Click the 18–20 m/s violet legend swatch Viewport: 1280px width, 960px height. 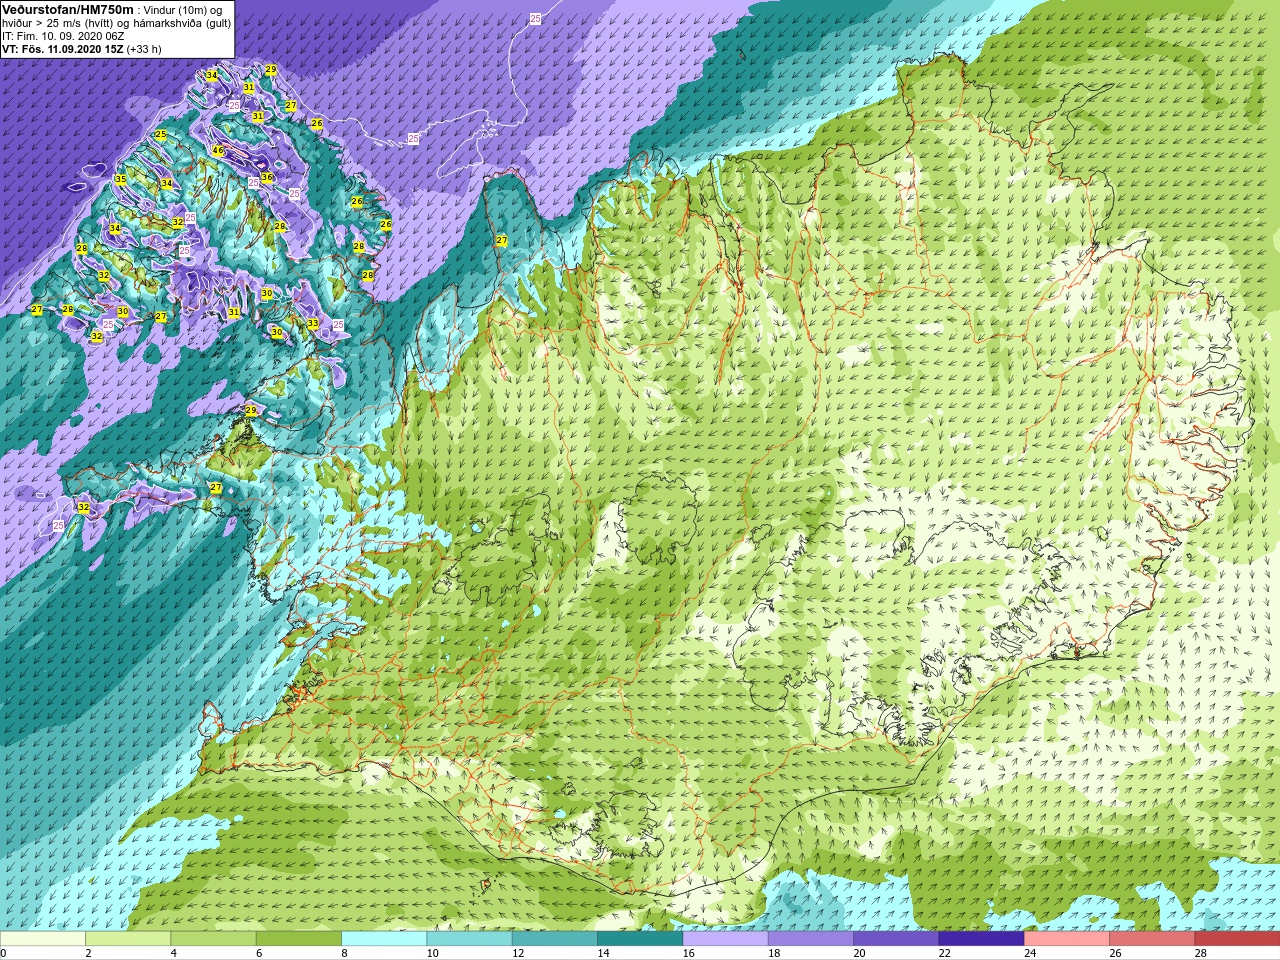pos(811,939)
